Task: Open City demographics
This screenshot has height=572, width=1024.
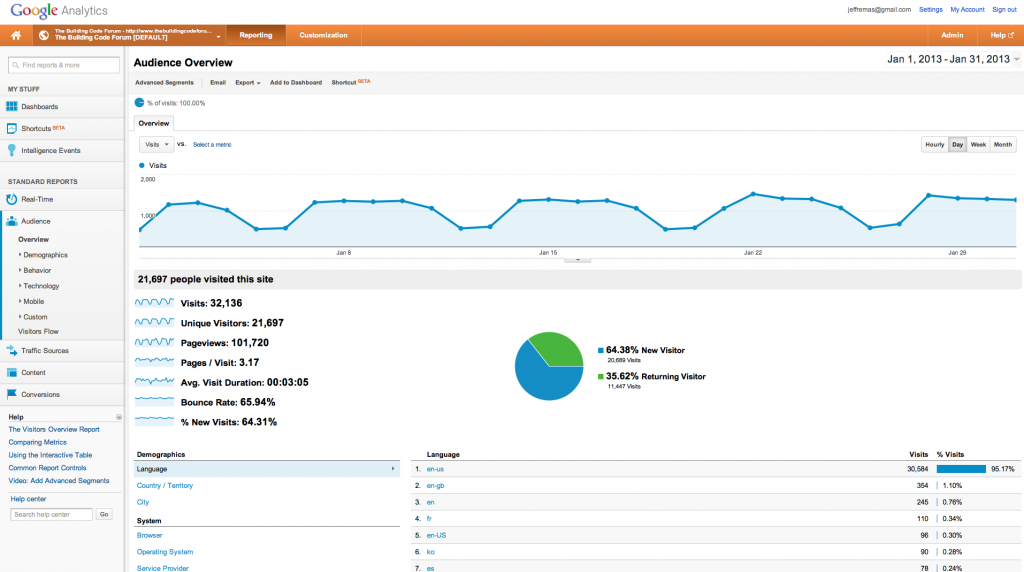Action: click(143, 502)
